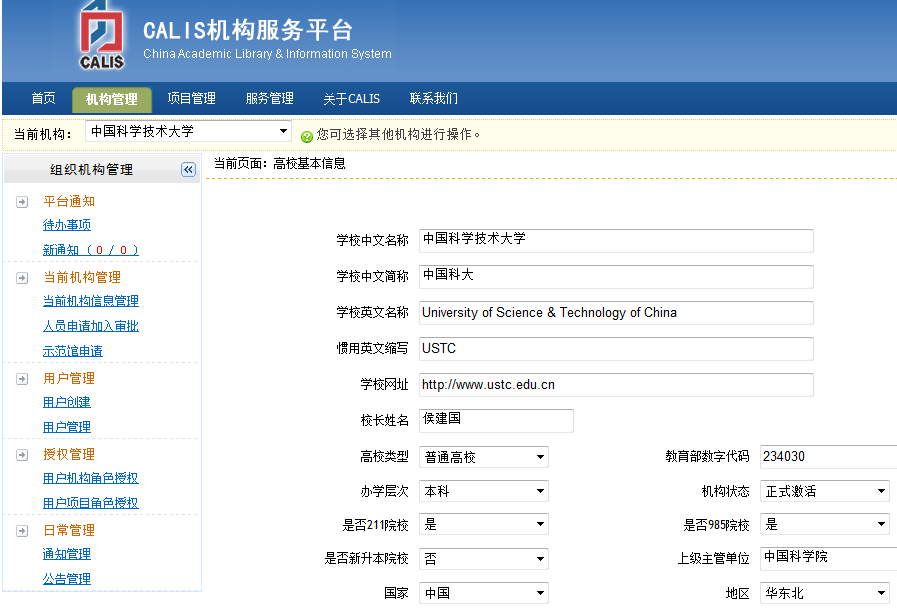The height and width of the screenshot is (613, 897).
Task: Open the 机构状态 dropdown
Action: (x=825, y=491)
